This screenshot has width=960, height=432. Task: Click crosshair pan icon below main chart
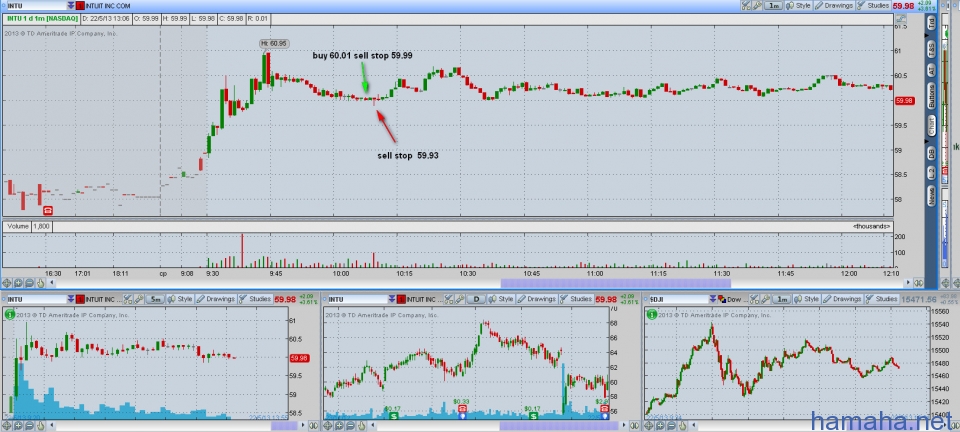click(x=7, y=283)
